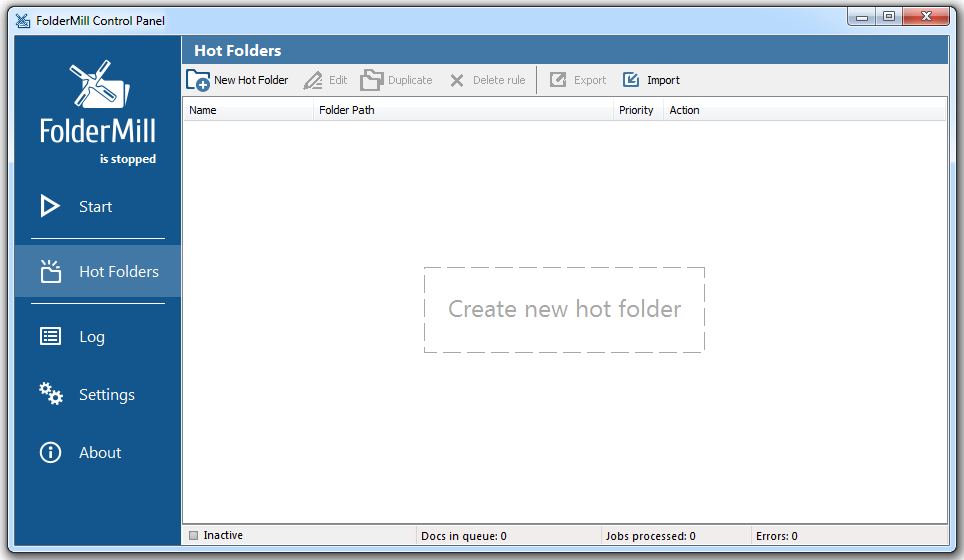
Task: Click the Import button label
Action: [x=663, y=80]
